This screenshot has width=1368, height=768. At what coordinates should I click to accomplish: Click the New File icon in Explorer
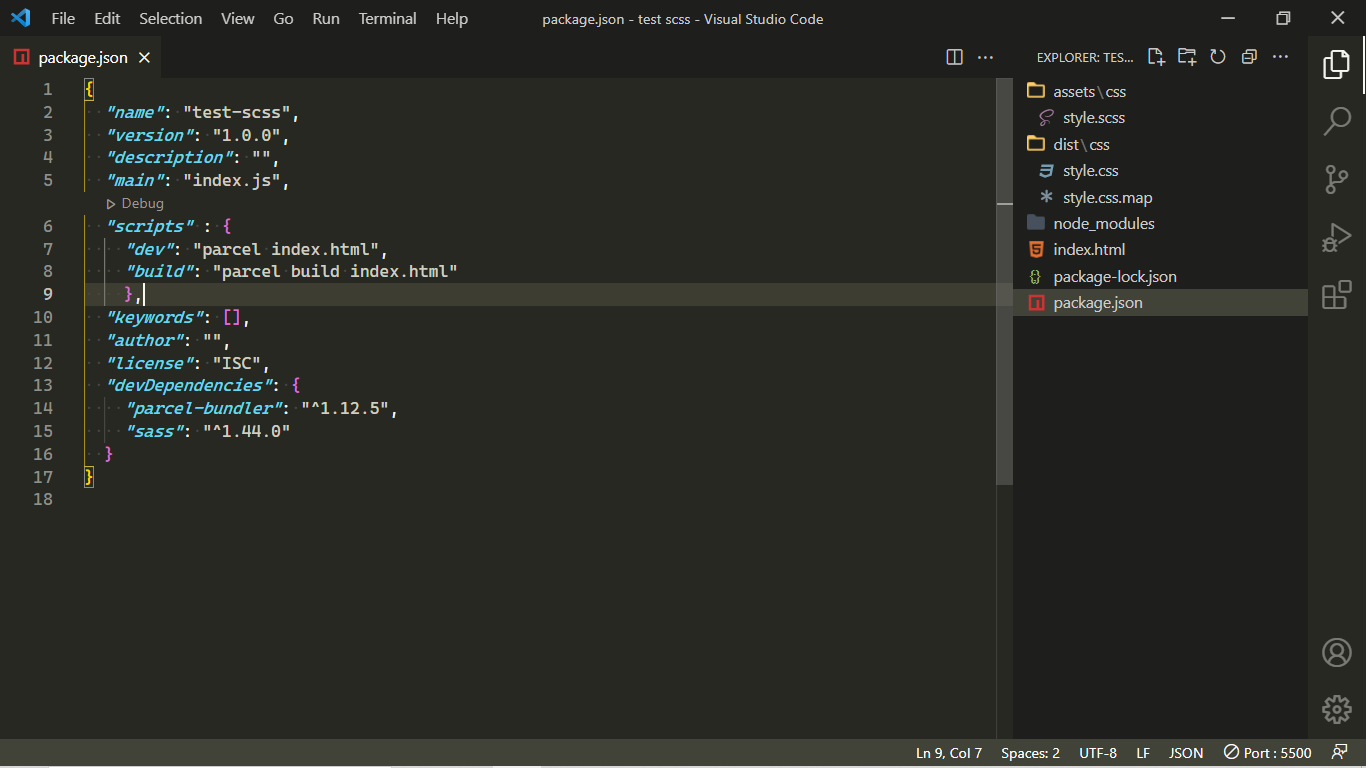1156,57
